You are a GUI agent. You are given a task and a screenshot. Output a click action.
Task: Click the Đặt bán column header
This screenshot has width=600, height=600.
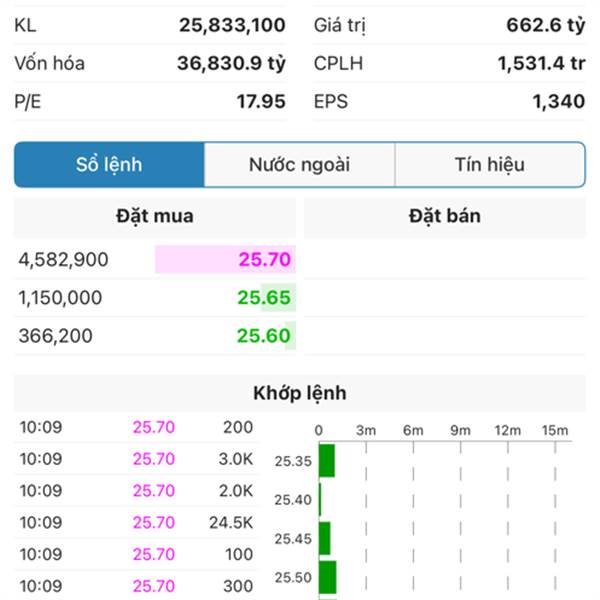pos(445,216)
